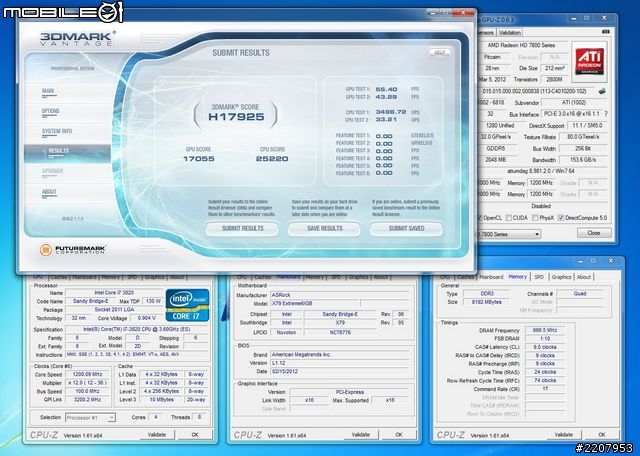Screen dimensions: 640x456
Task: Click the CPU Test 1 value 3498.72
Action: (391, 112)
